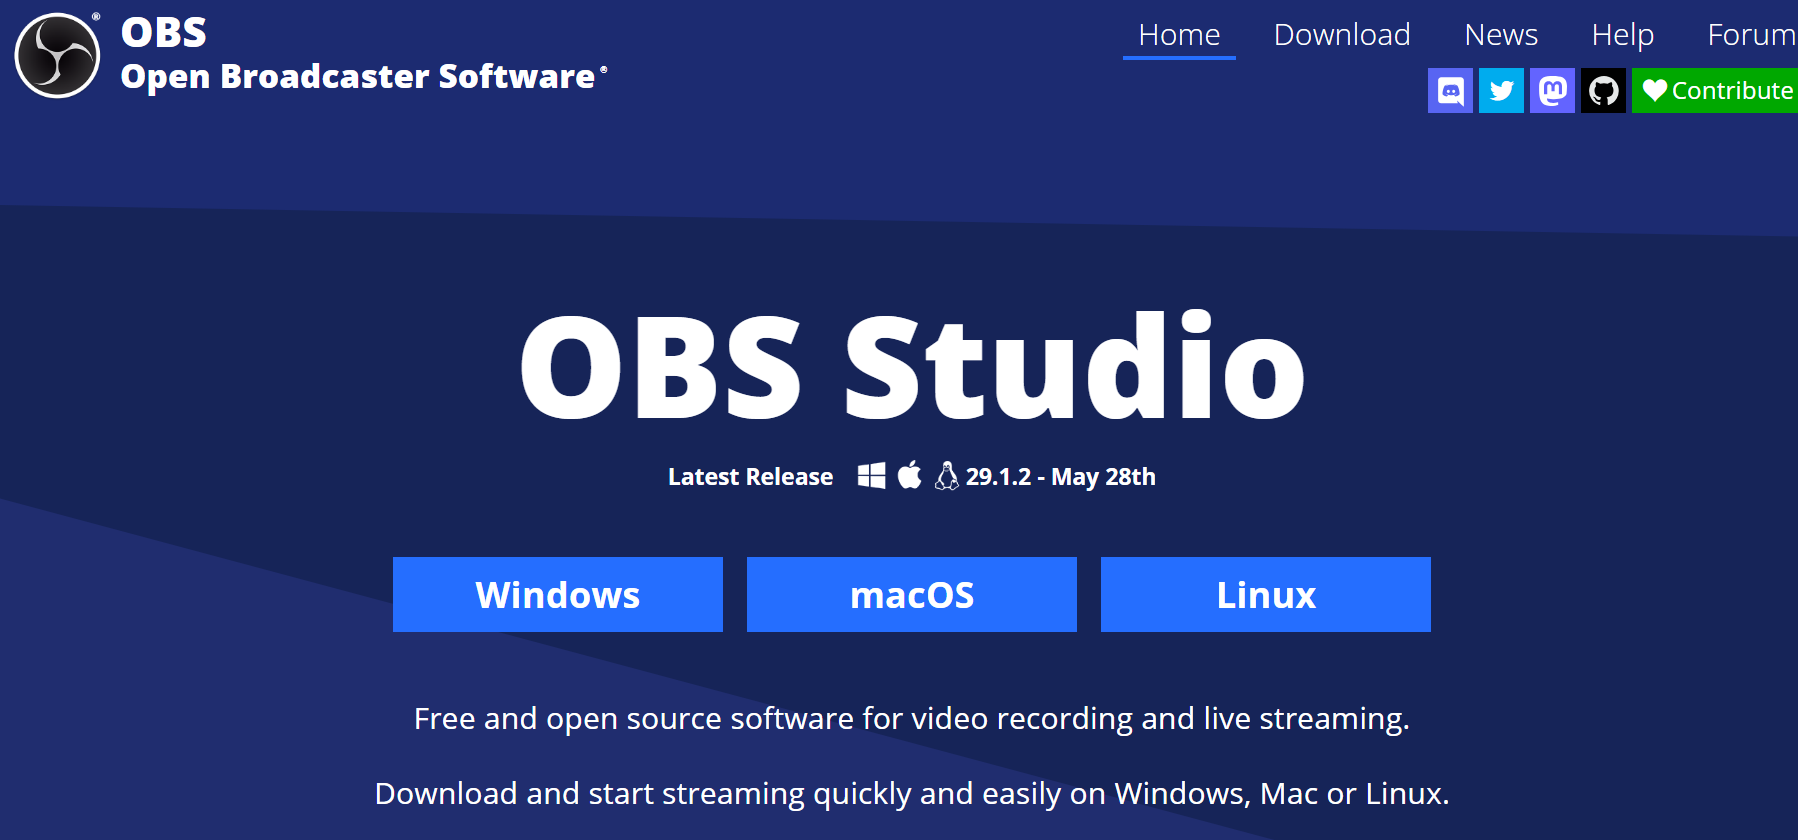This screenshot has width=1798, height=840.
Task: Open the Discord icon link
Action: (1450, 91)
